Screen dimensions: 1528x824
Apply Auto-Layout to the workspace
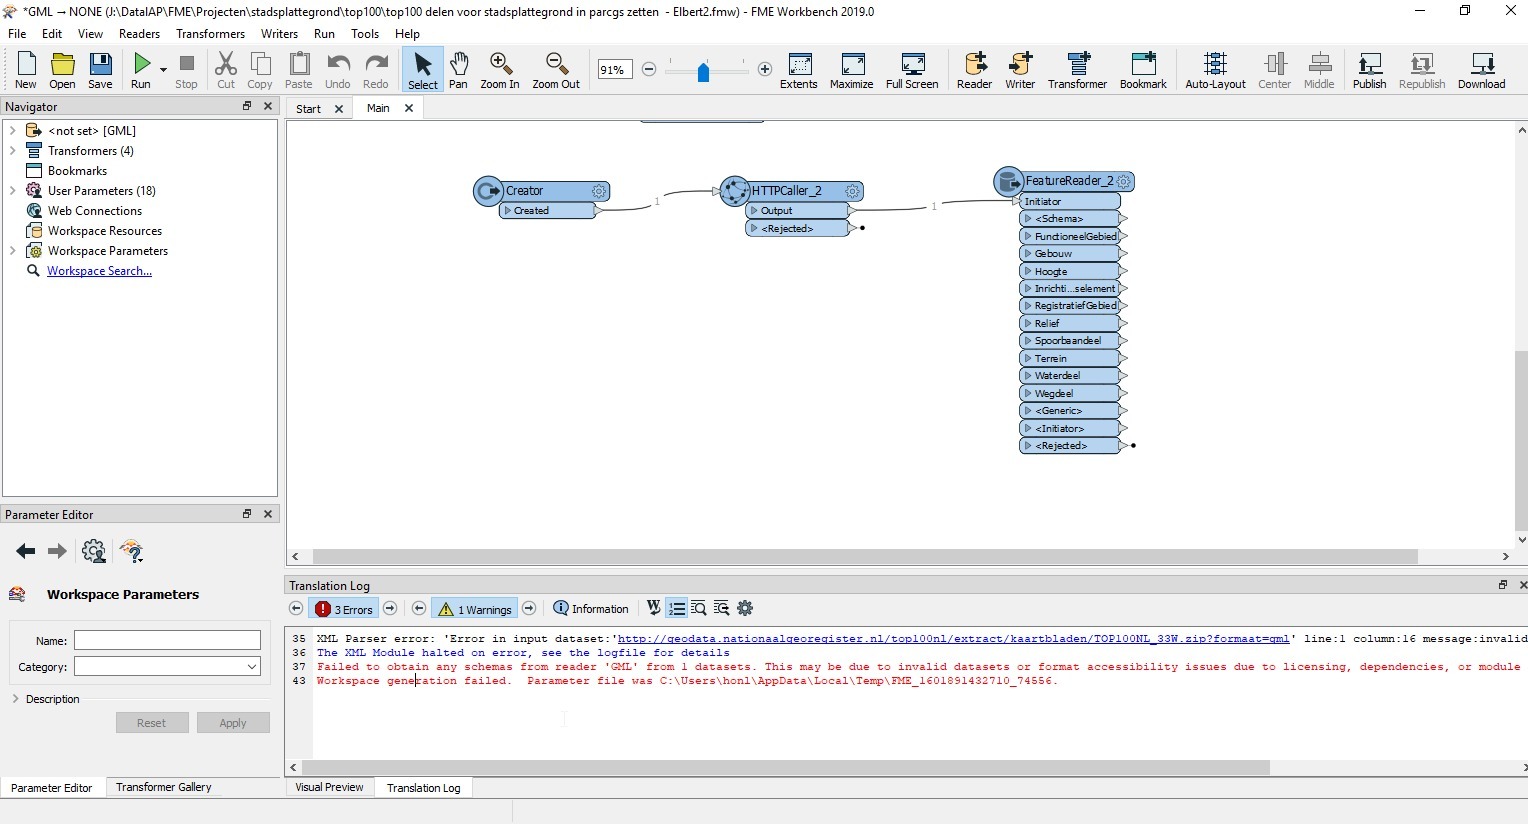[1215, 70]
